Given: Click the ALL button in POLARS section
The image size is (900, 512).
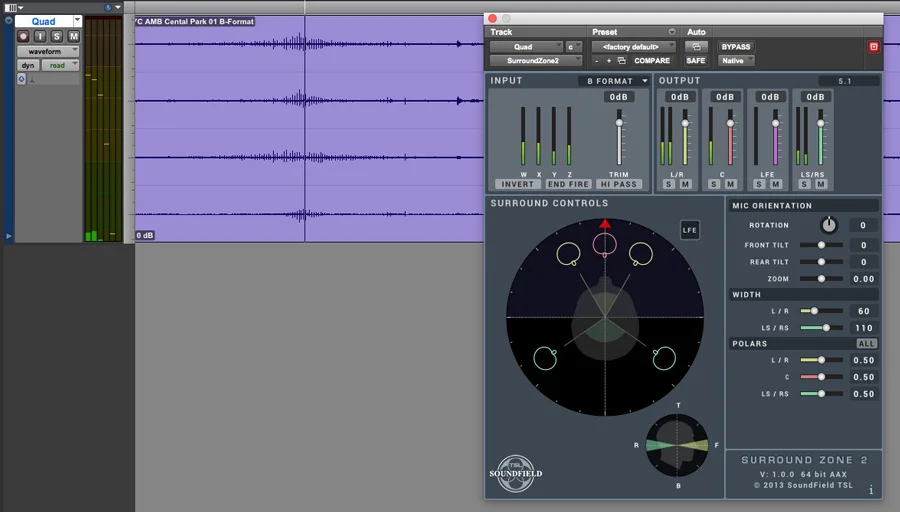Looking at the screenshot, I should tap(866, 343).
